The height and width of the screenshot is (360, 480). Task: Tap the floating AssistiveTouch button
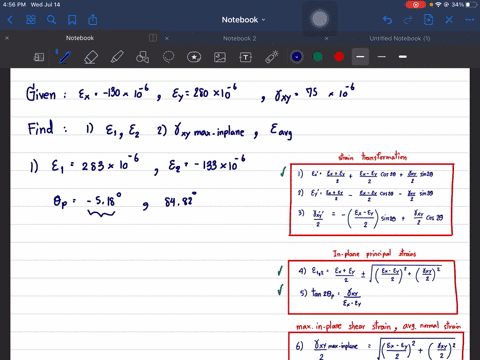[x=319, y=19]
